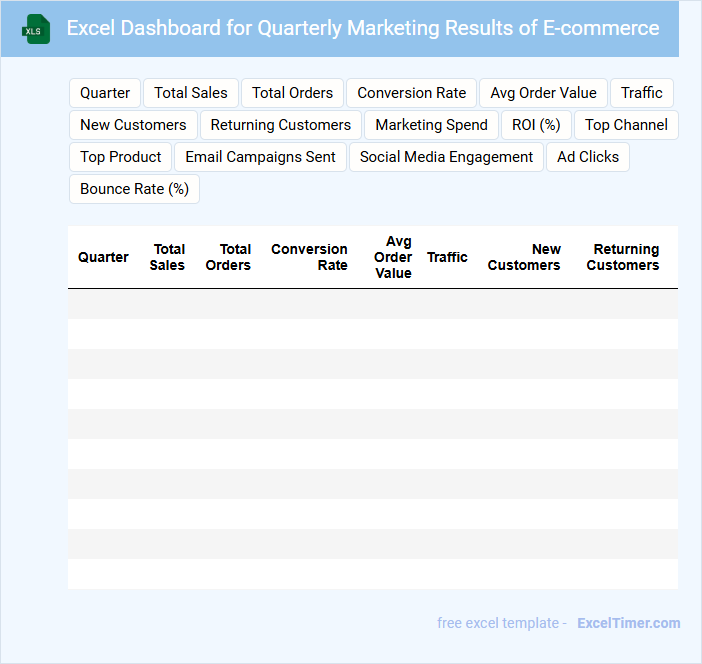Click the Returning Customers table column header
702x664 pixels.
622,257
